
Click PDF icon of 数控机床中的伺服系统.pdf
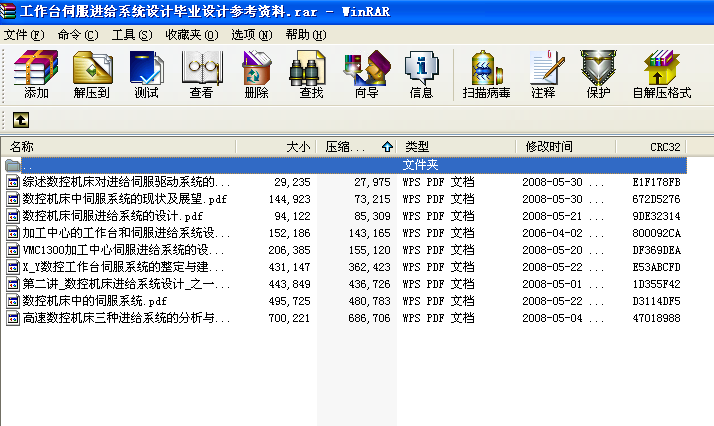[13, 301]
